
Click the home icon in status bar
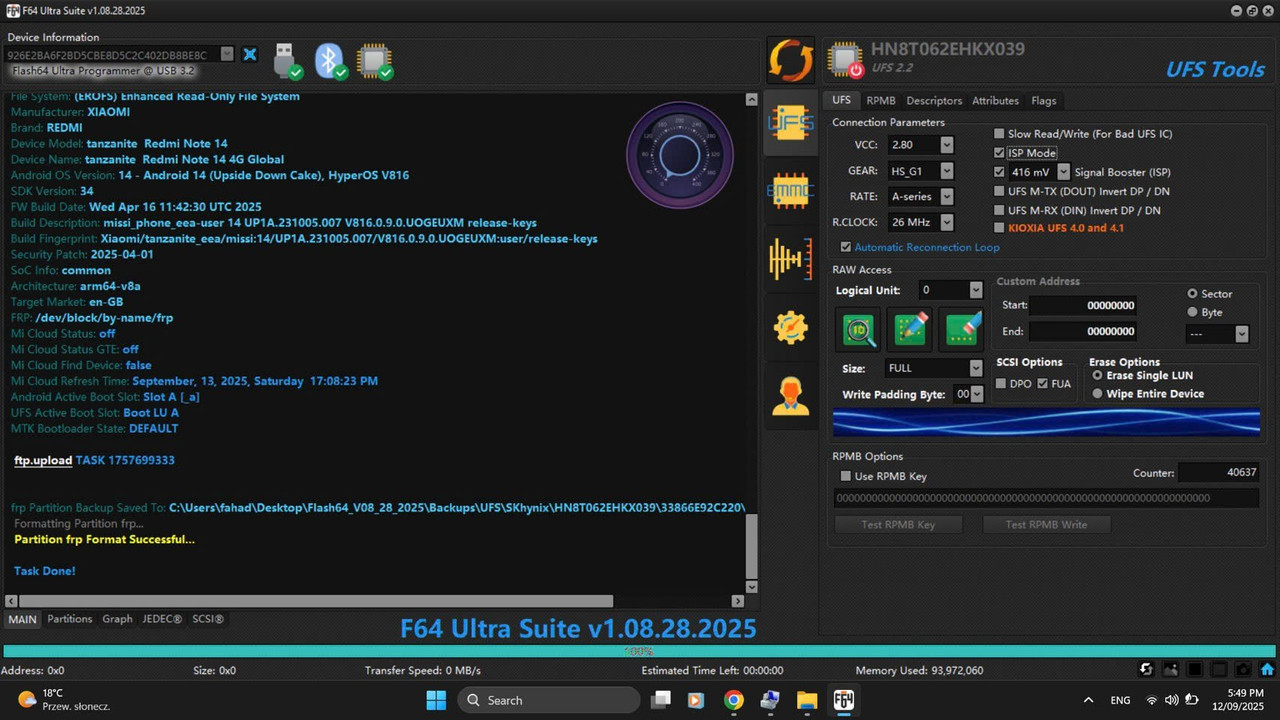click(1267, 670)
